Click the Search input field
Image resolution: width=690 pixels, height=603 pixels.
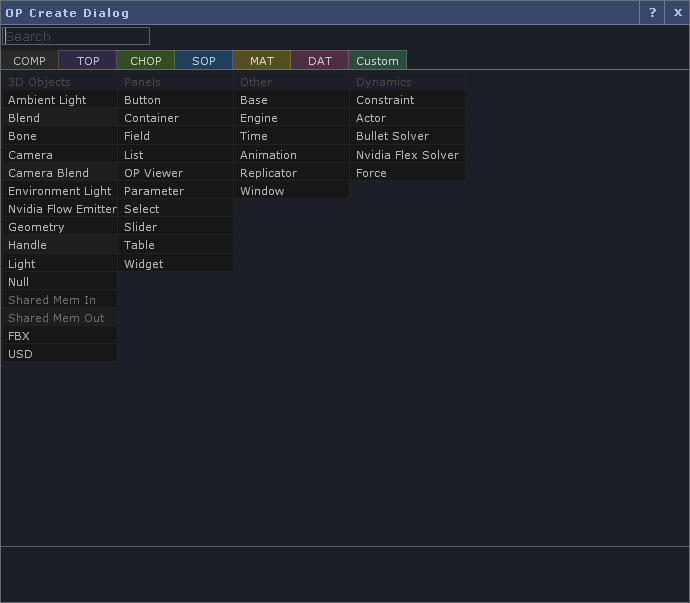point(77,36)
